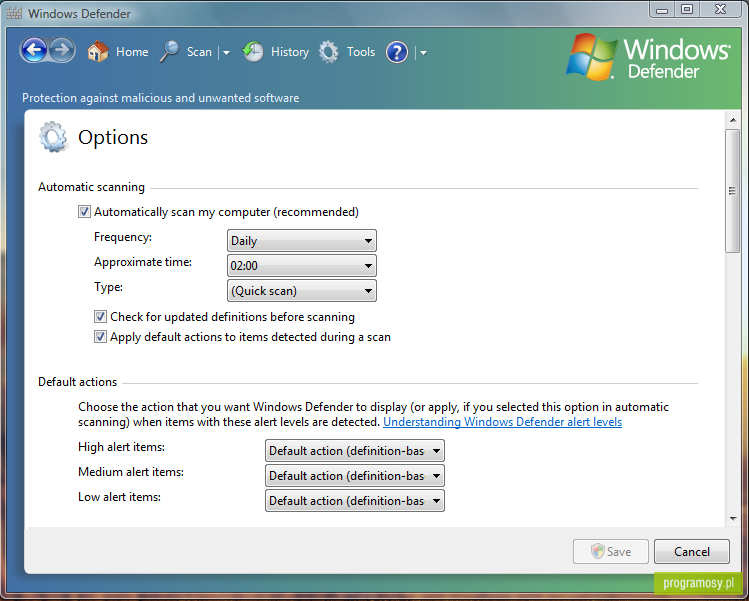Screen dimensions: 749x601
Task: Open the Frequency dropdown set to Daily
Action: click(302, 241)
